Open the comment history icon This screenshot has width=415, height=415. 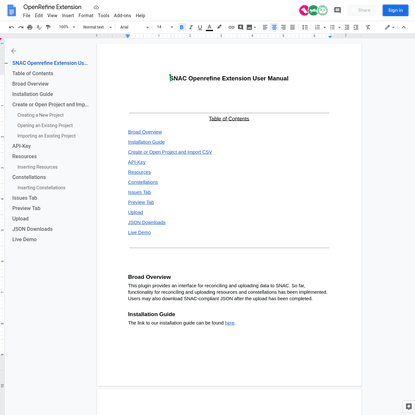pos(337,10)
